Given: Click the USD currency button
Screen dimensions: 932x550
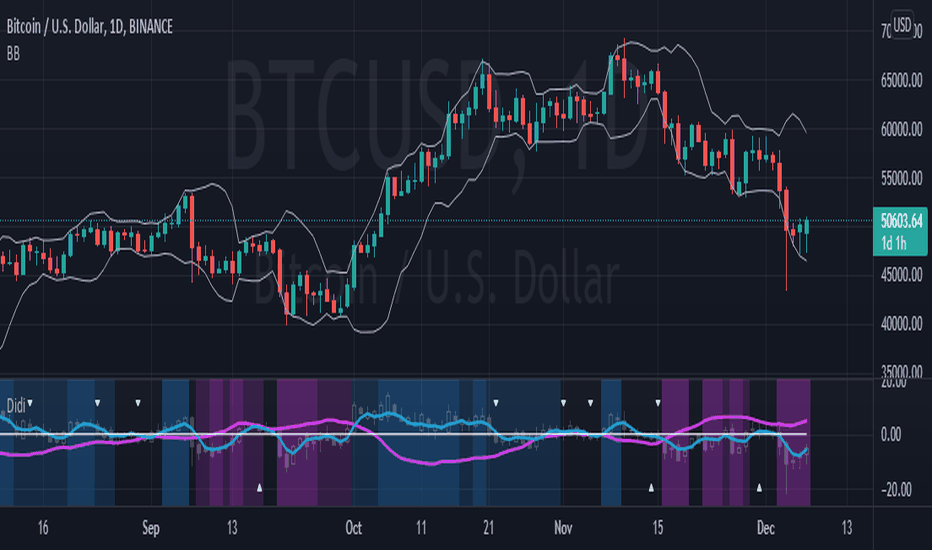Looking at the screenshot, I should tap(902, 25).
